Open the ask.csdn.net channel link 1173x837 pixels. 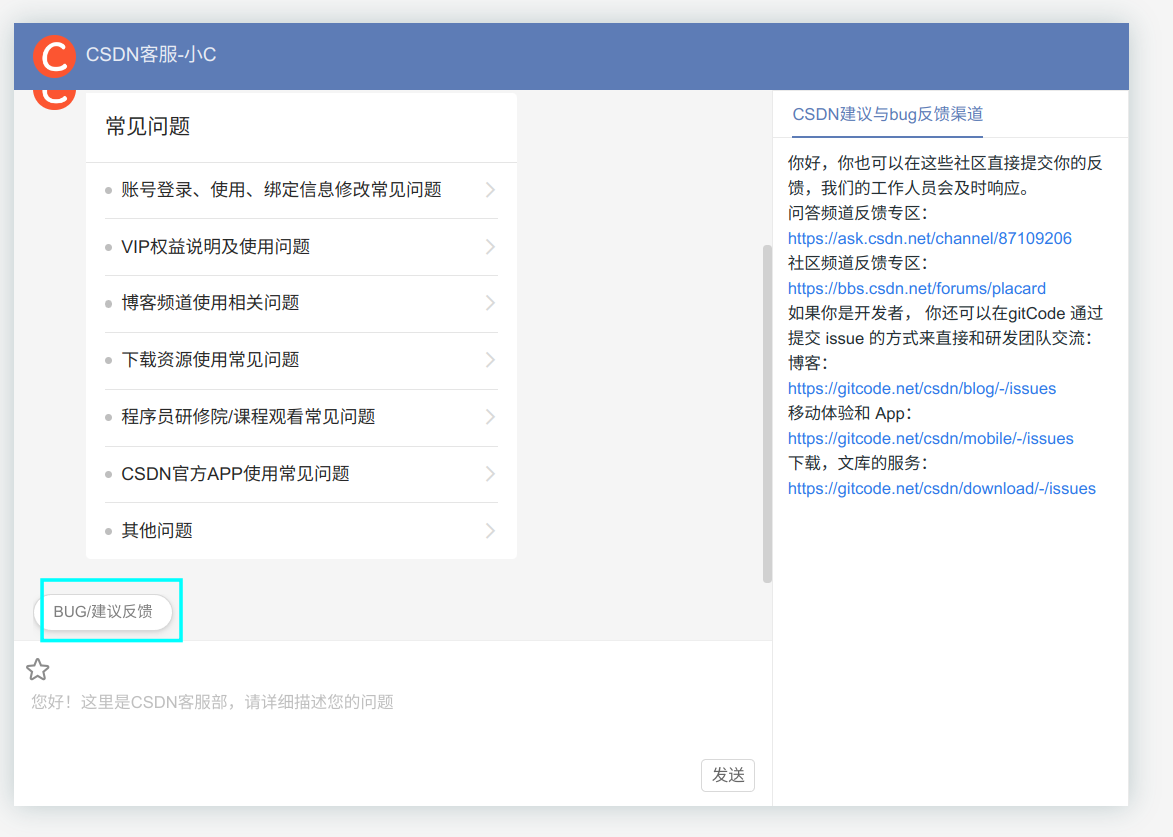[929, 239]
